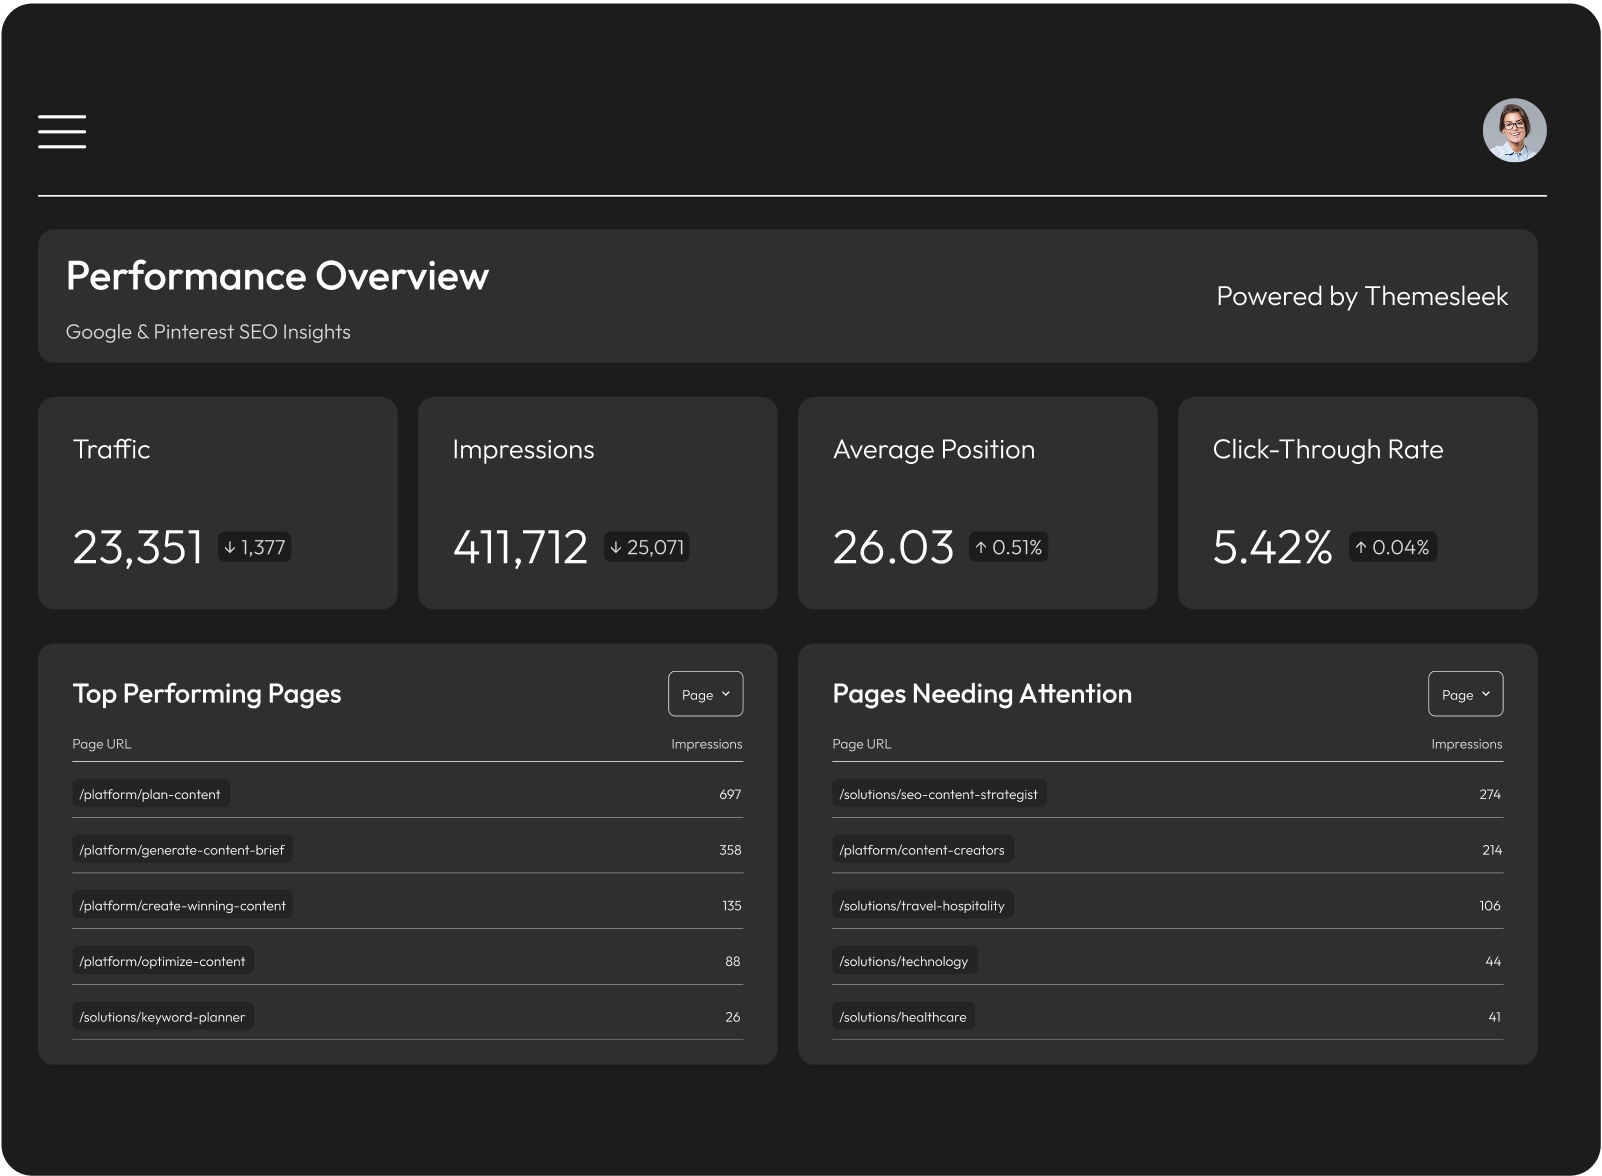Screen dimensions: 1602x1176
Task: Open the /solutions/seo-content-strategist page URL
Action: (x=939, y=794)
